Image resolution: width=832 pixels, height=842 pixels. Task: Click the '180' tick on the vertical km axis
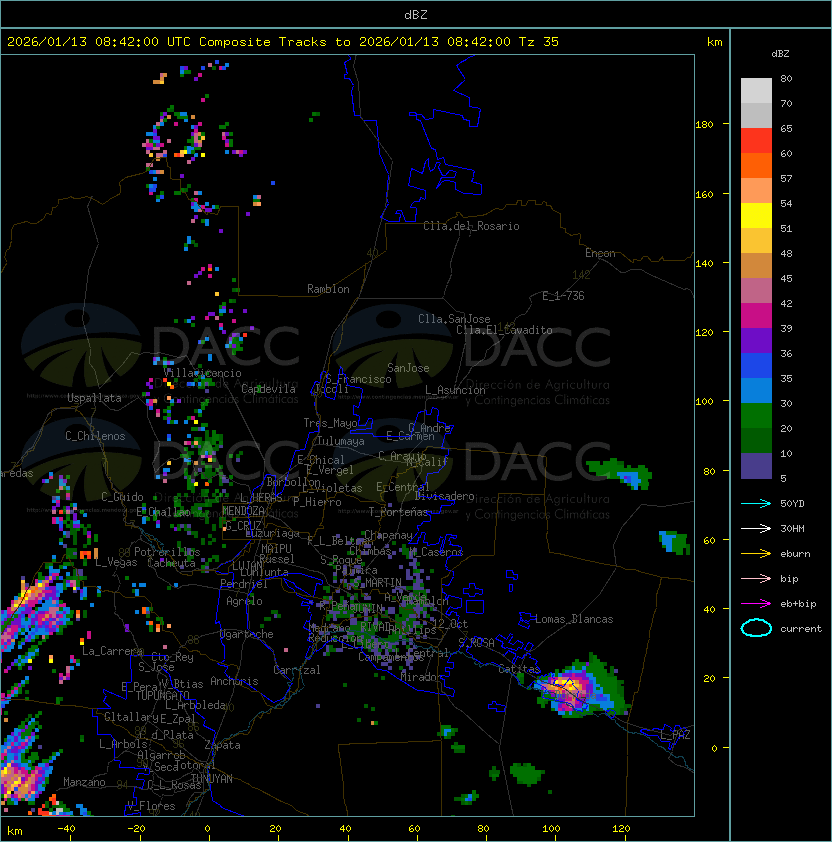coord(704,125)
